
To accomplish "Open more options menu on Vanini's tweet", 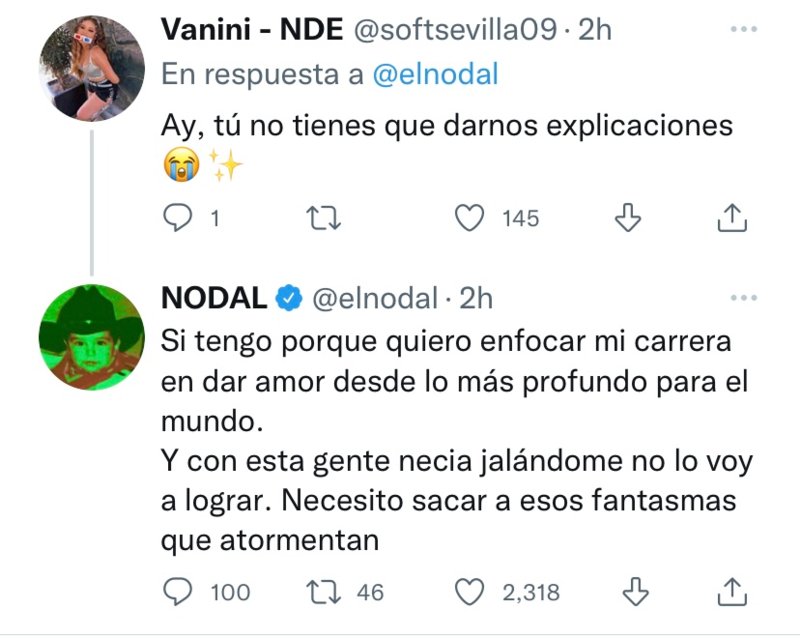I will pyautogui.click(x=744, y=29).
